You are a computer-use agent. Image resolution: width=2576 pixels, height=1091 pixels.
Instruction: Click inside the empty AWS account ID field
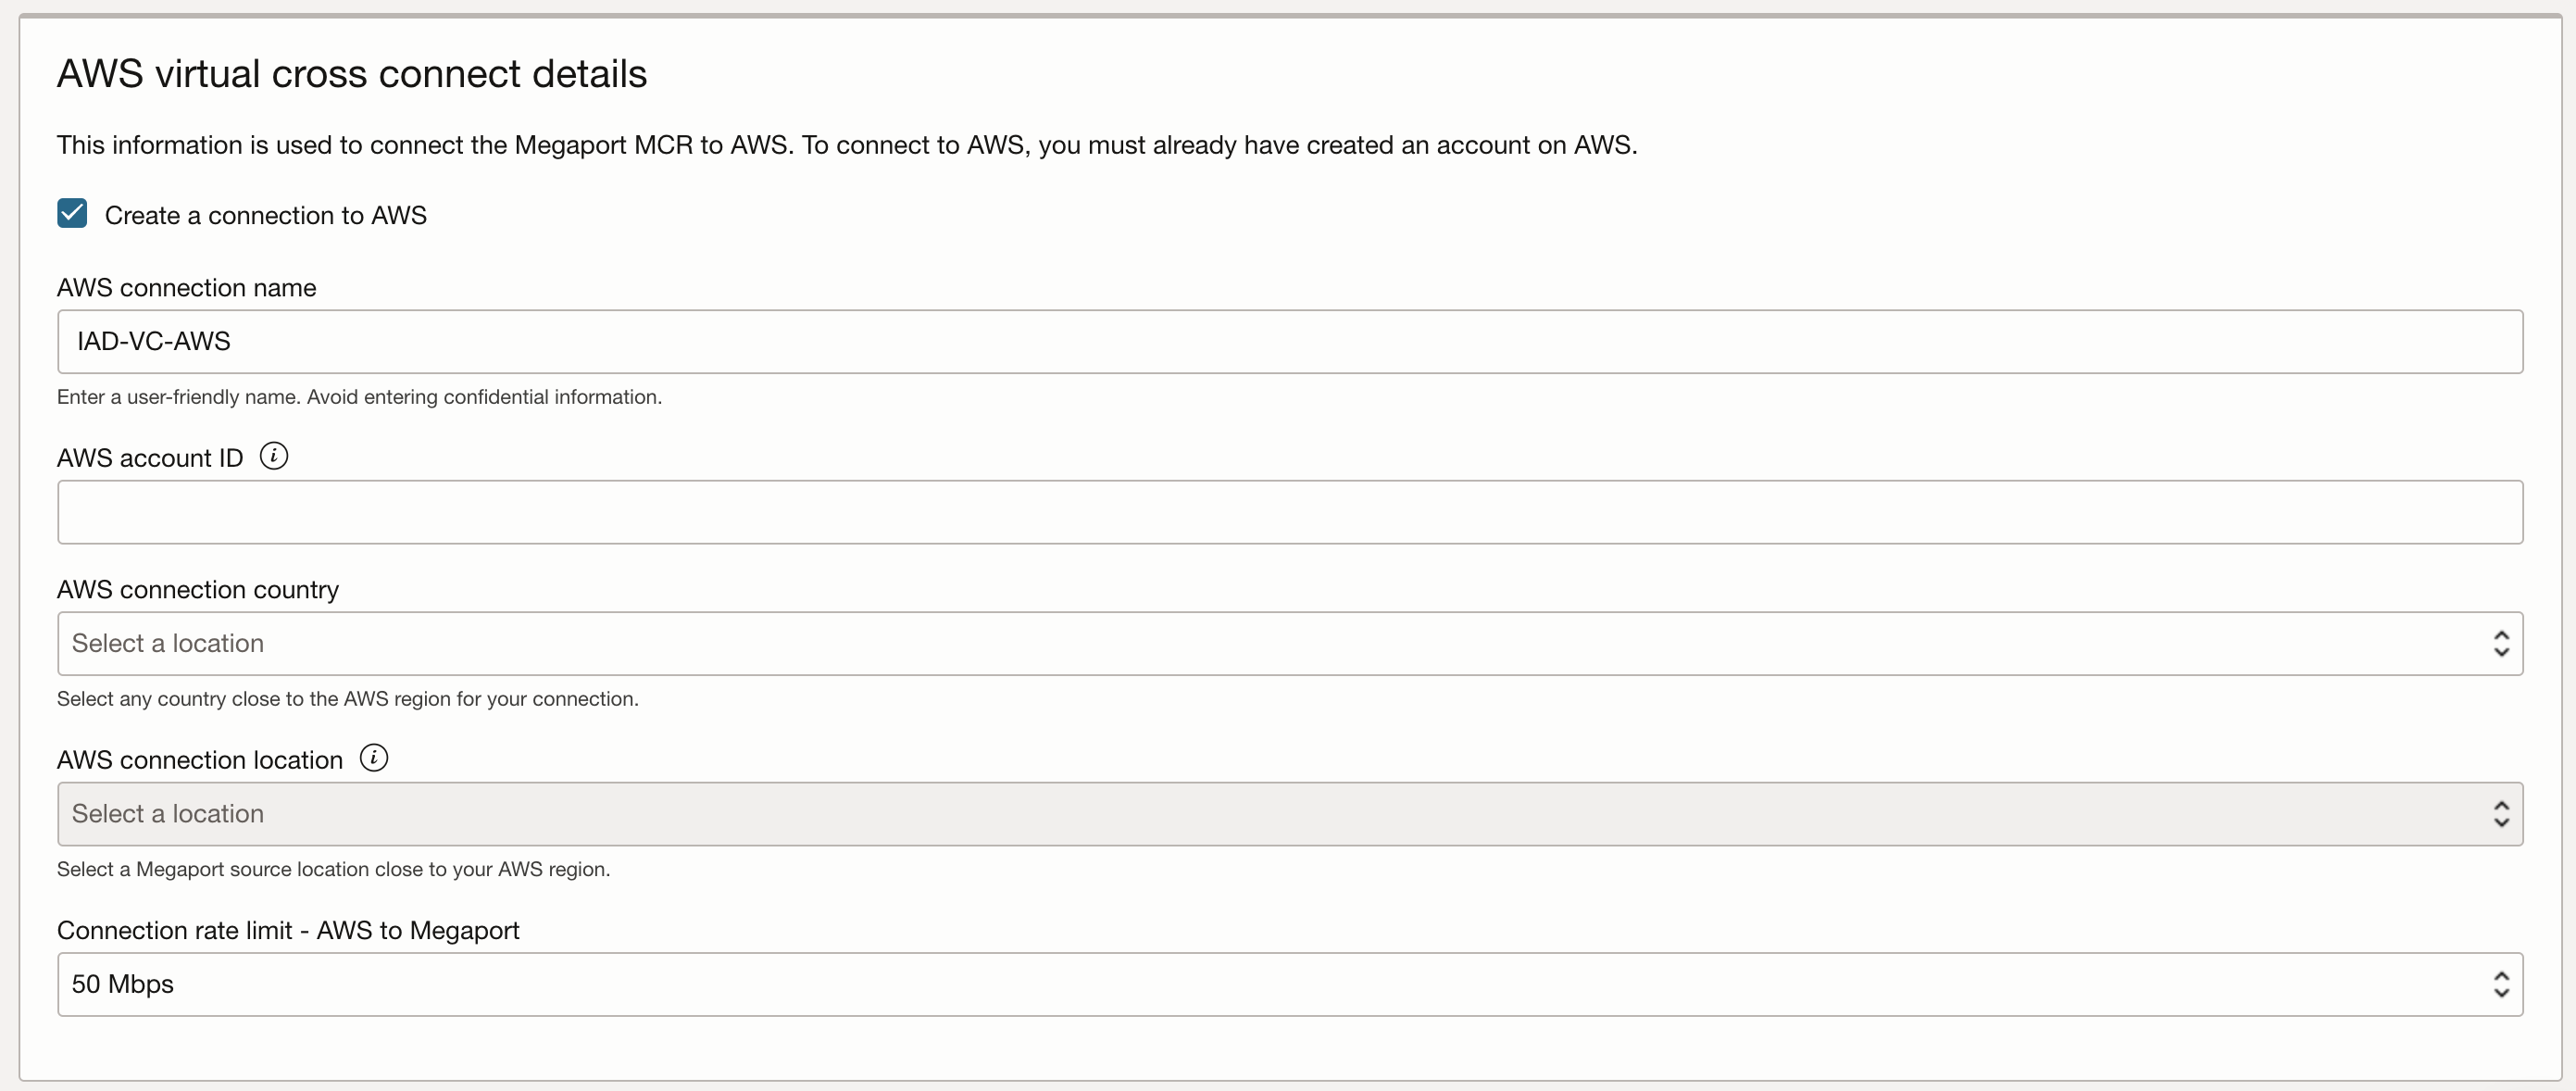[1290, 512]
